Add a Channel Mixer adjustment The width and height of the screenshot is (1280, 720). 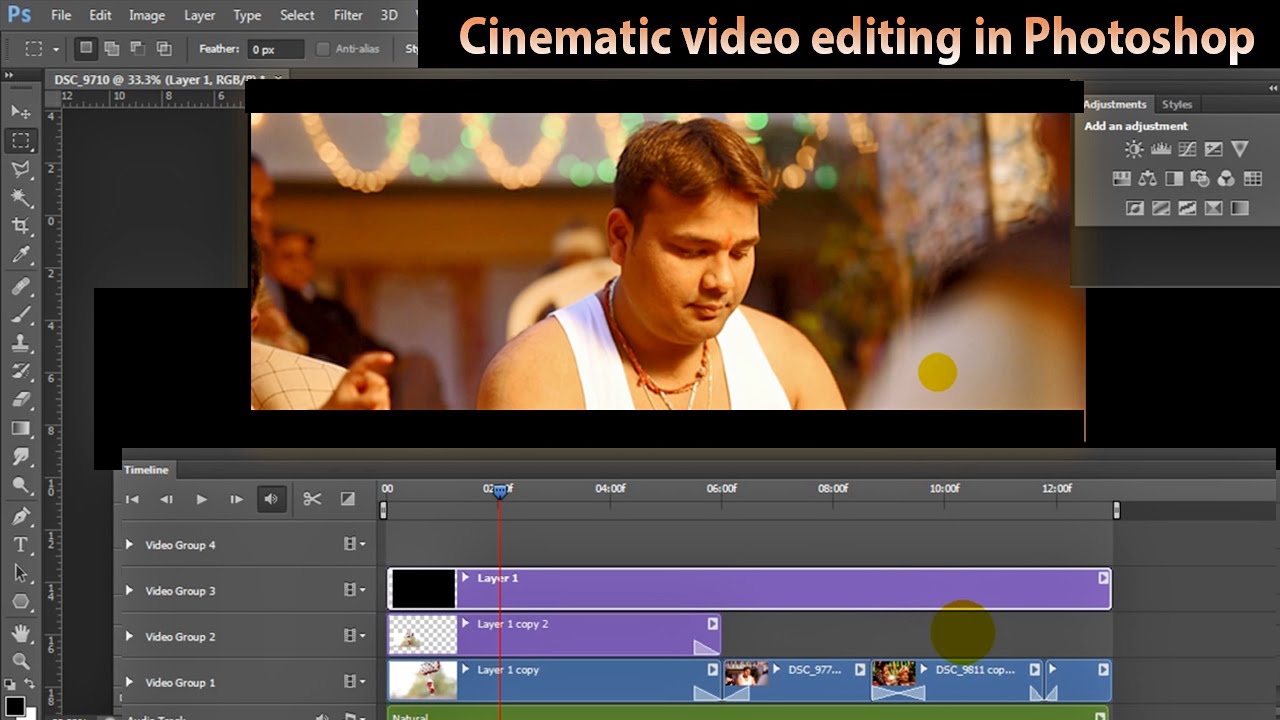pyautogui.click(x=1226, y=179)
